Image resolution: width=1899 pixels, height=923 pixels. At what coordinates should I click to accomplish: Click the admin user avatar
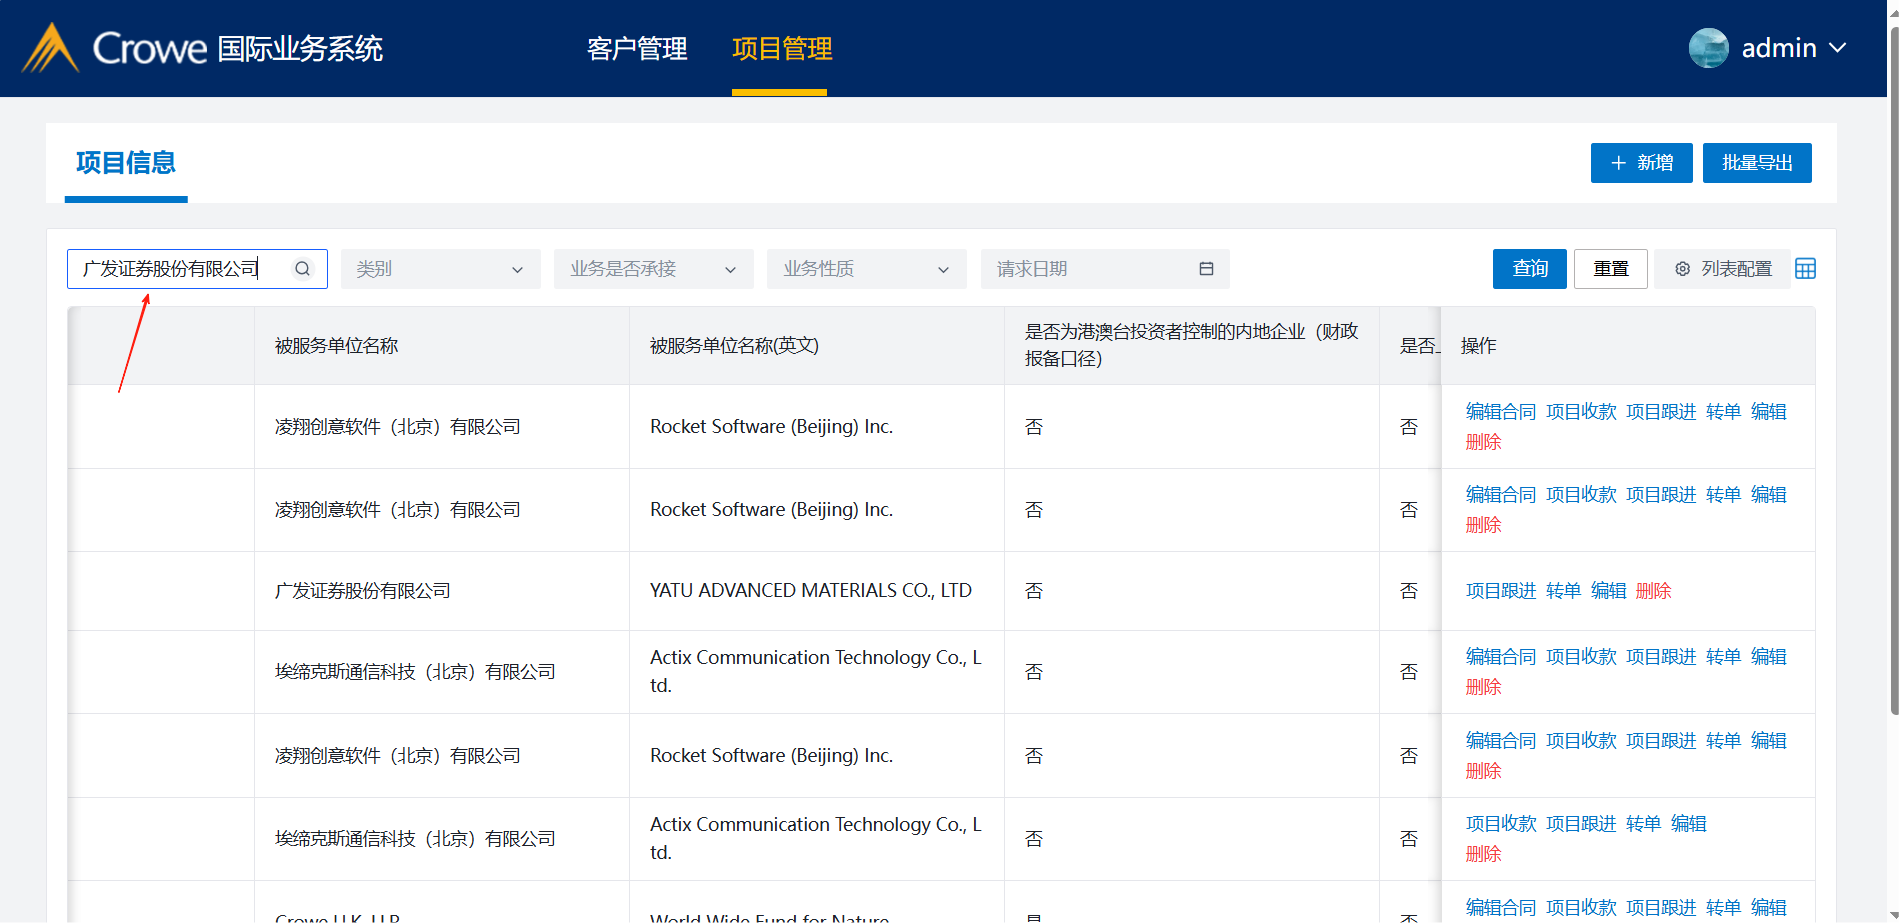pyautogui.click(x=1708, y=48)
